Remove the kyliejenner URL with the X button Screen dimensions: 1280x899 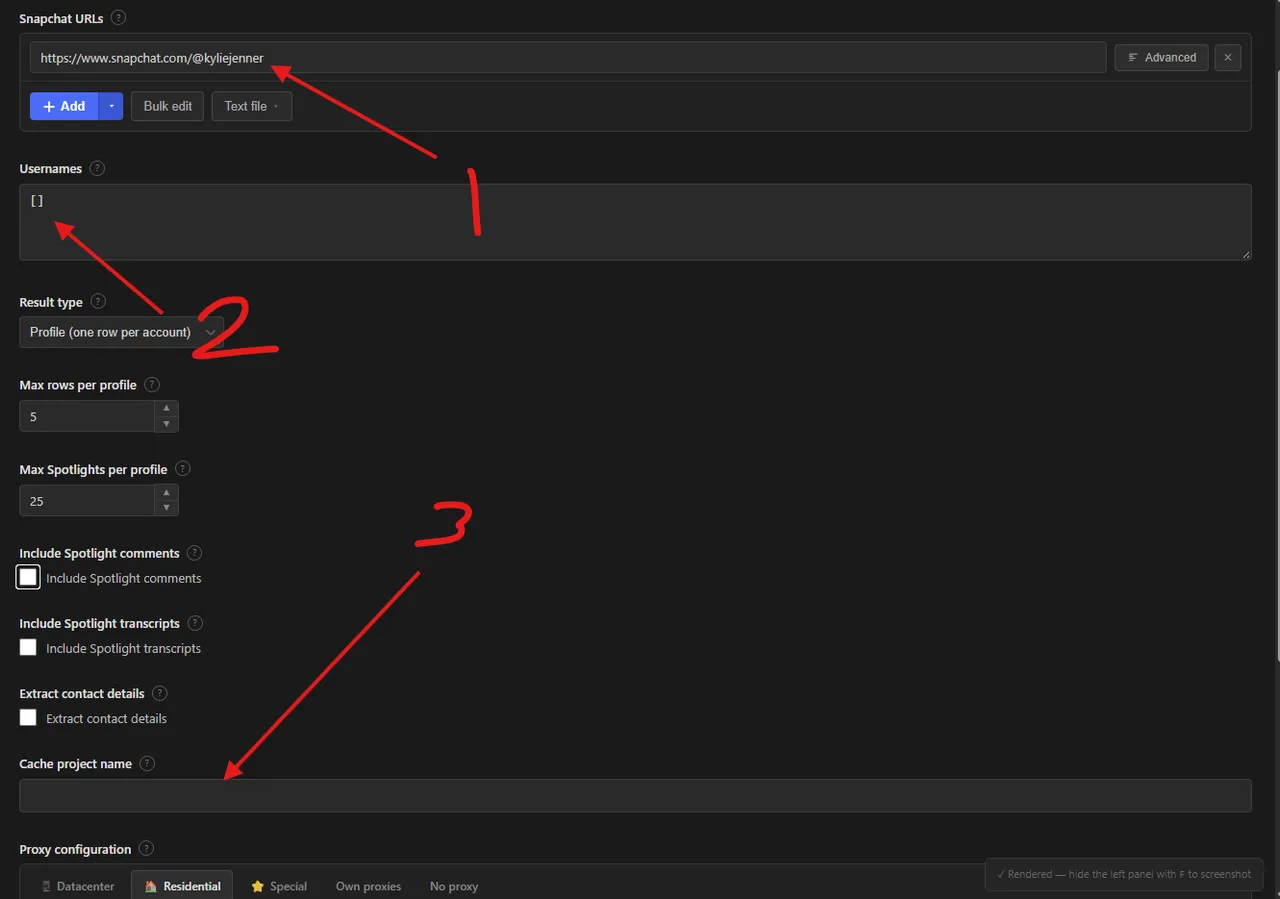pyautogui.click(x=1228, y=57)
